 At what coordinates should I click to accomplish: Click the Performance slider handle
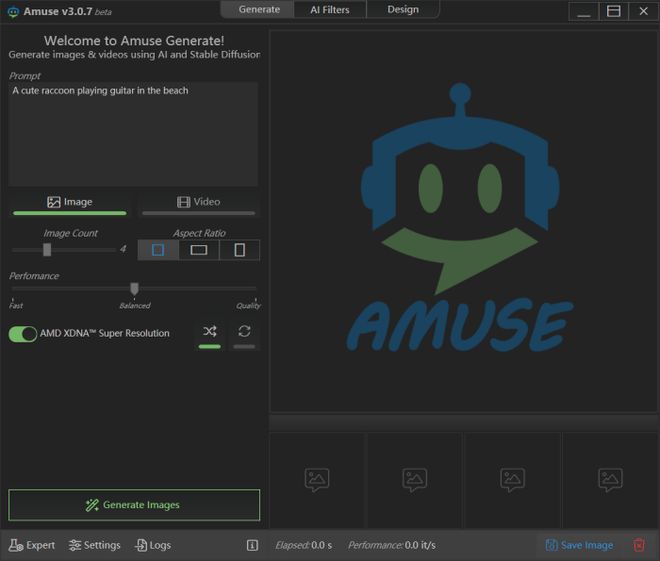click(x=134, y=289)
